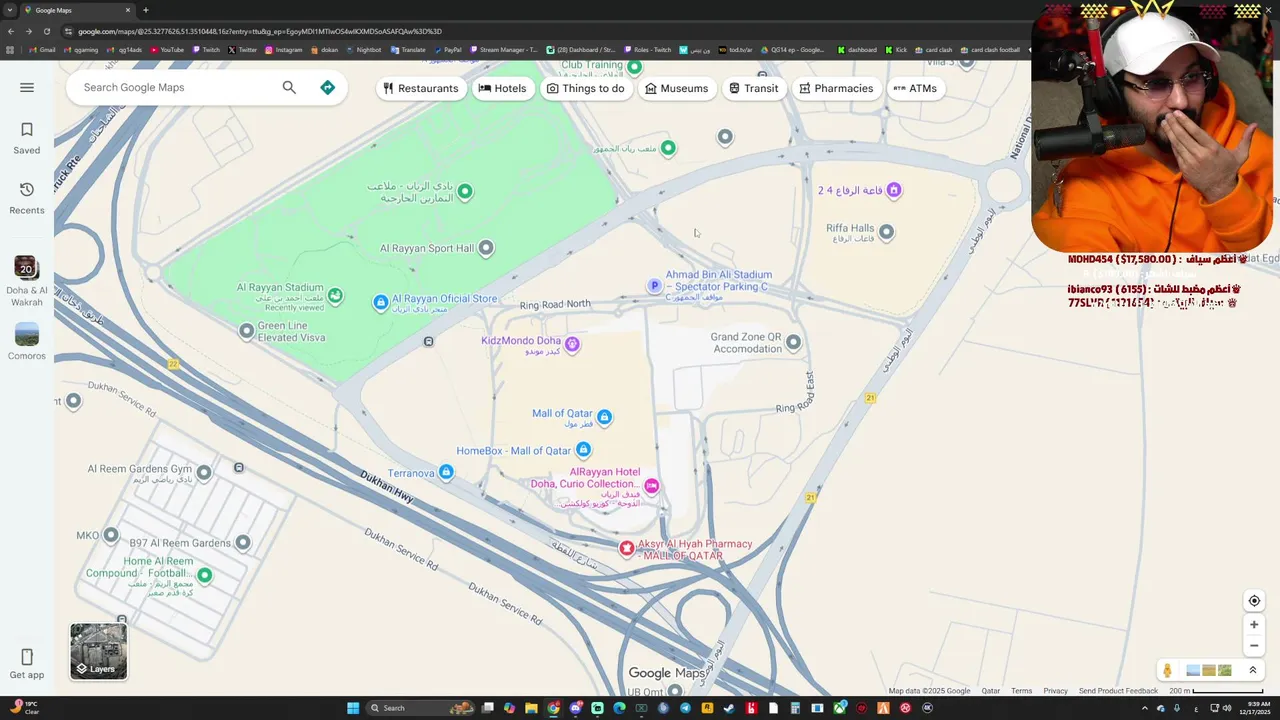Click the search magnifier icon

pyautogui.click(x=289, y=87)
